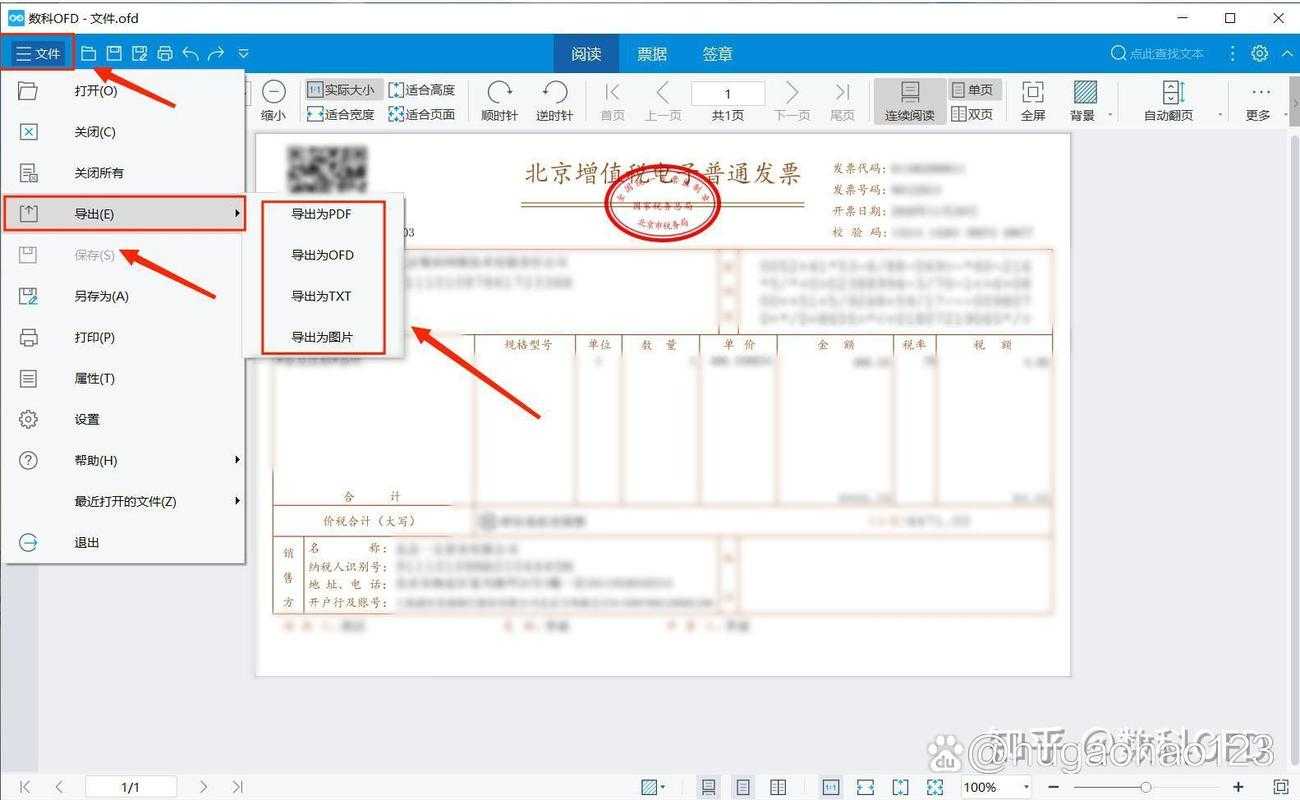This screenshot has width=1300, height=800.
Task: Open the 签章 tab
Action: [x=717, y=53]
